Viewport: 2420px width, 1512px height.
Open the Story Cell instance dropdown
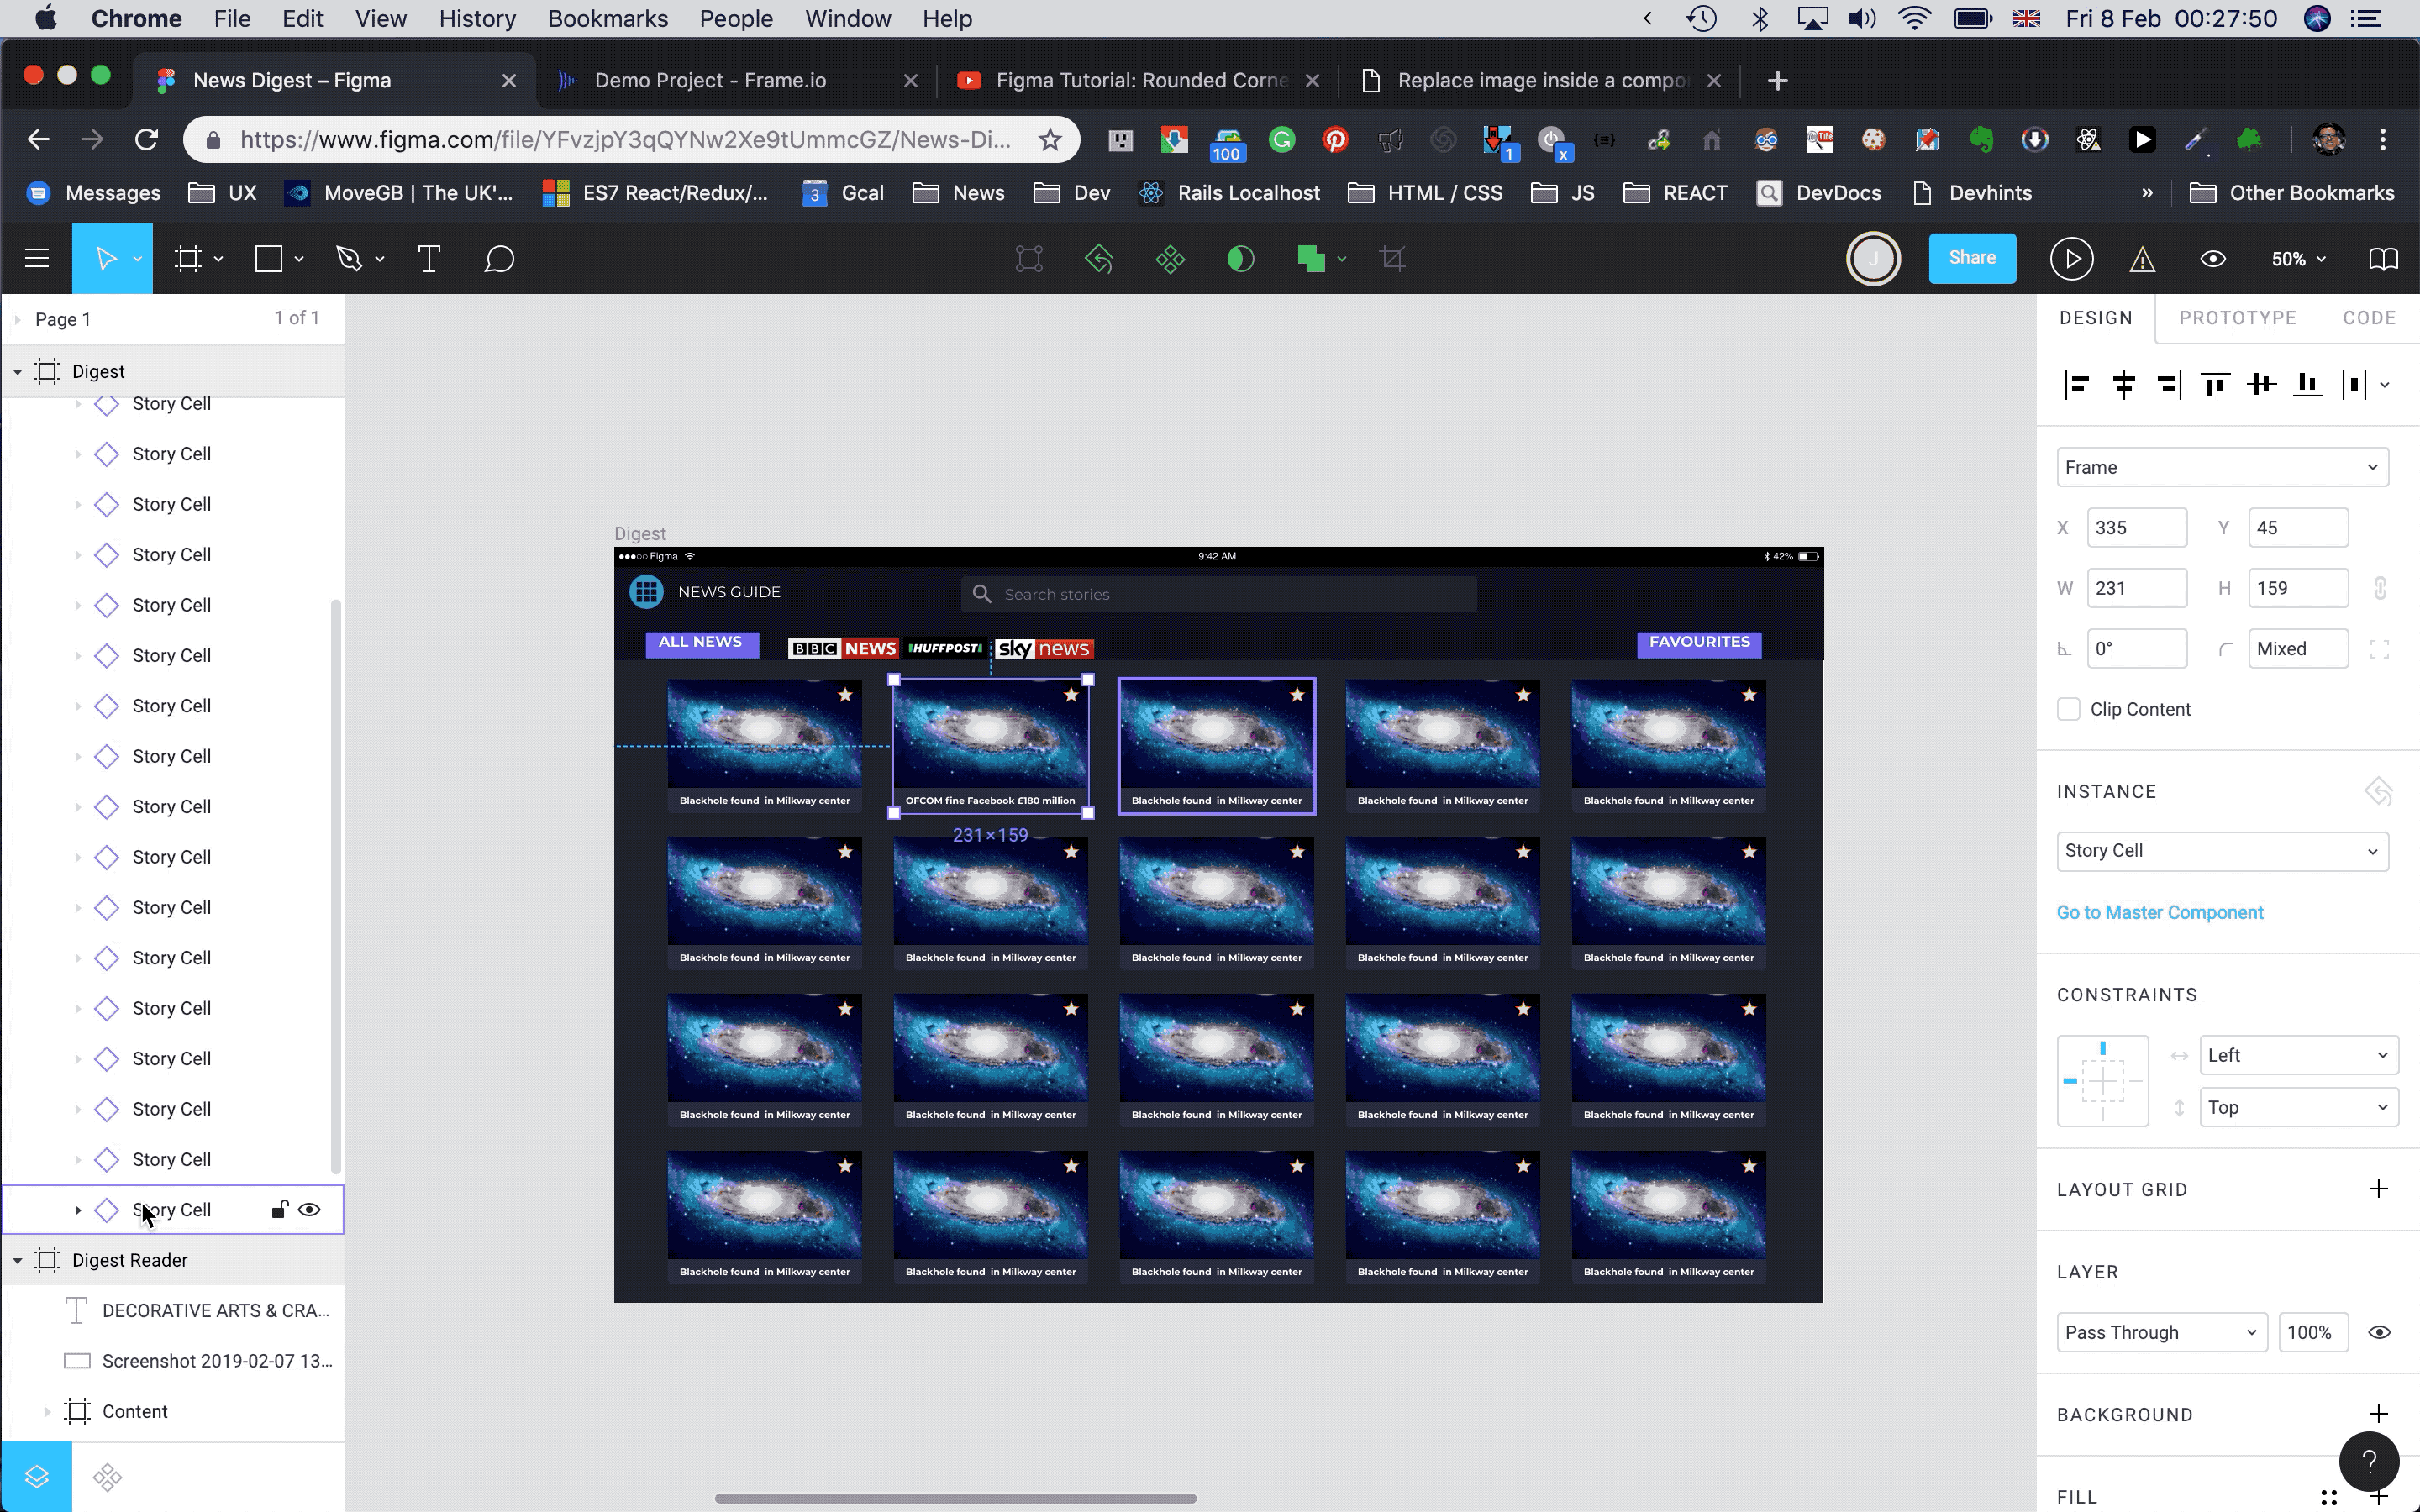pos(2222,851)
